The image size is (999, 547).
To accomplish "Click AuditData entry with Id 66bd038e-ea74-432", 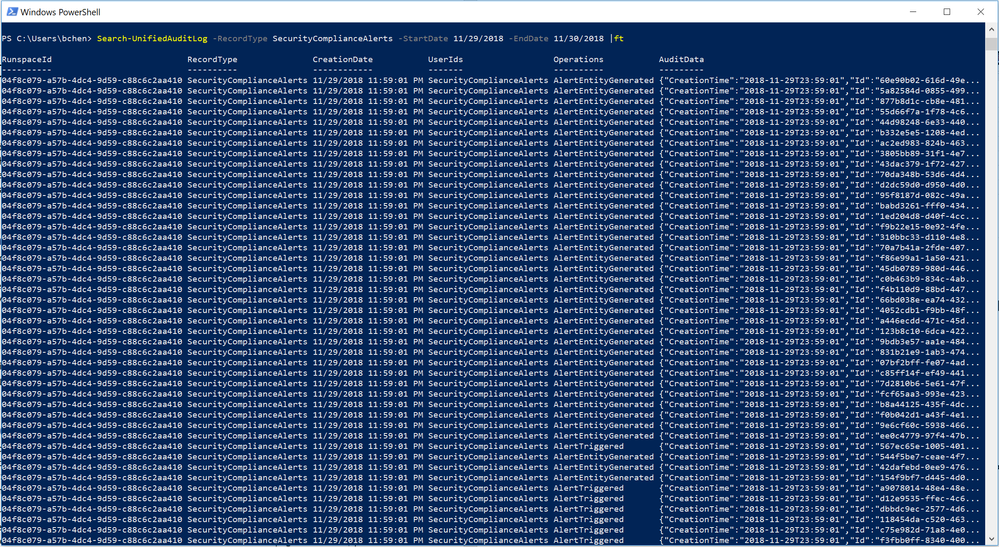I will [820, 300].
